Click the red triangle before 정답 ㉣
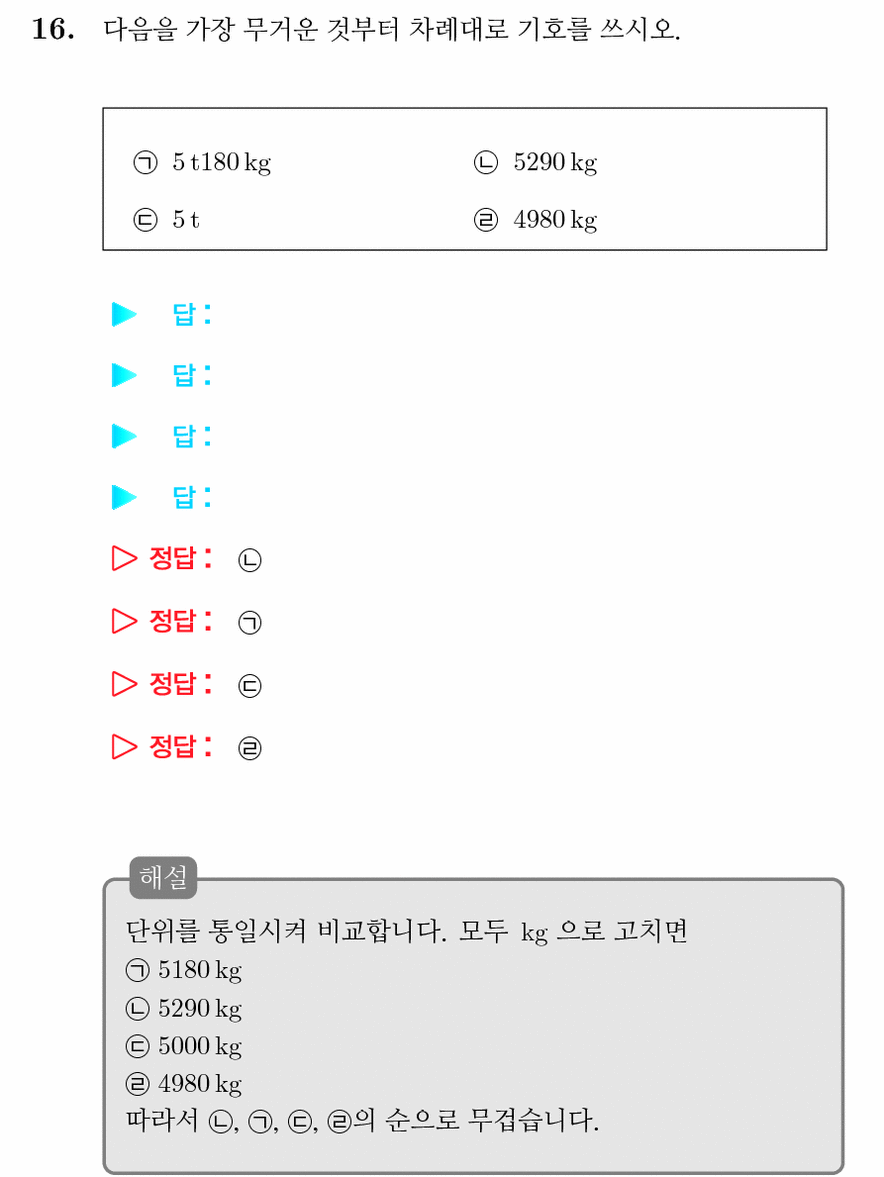Screen dimensions: 884x1177 click(x=124, y=747)
